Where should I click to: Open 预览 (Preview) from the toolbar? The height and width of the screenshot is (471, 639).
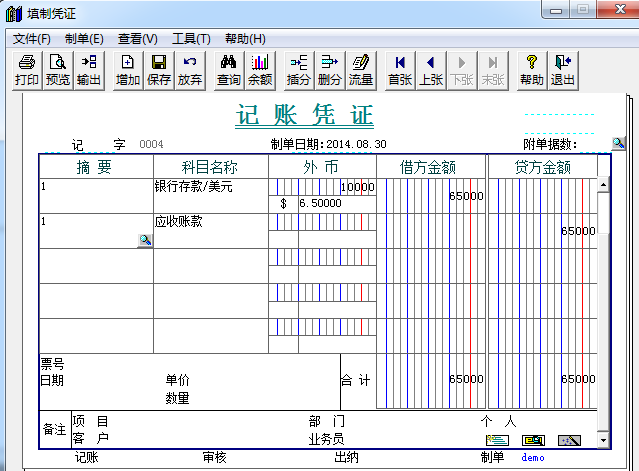[58, 70]
